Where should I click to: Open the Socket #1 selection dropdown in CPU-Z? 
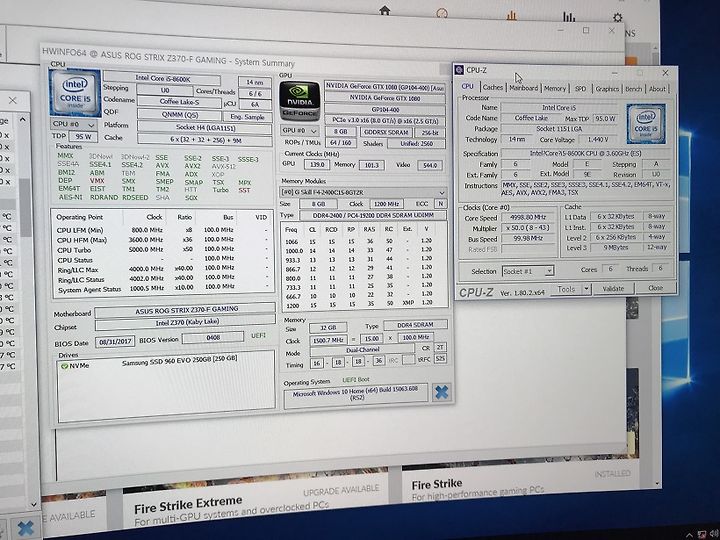(528, 271)
